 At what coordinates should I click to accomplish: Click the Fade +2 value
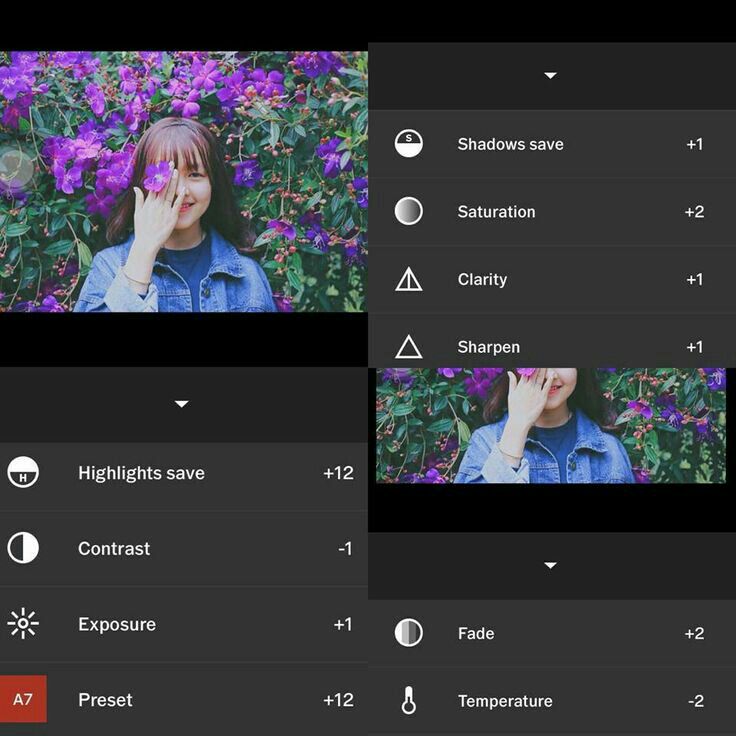click(x=694, y=633)
